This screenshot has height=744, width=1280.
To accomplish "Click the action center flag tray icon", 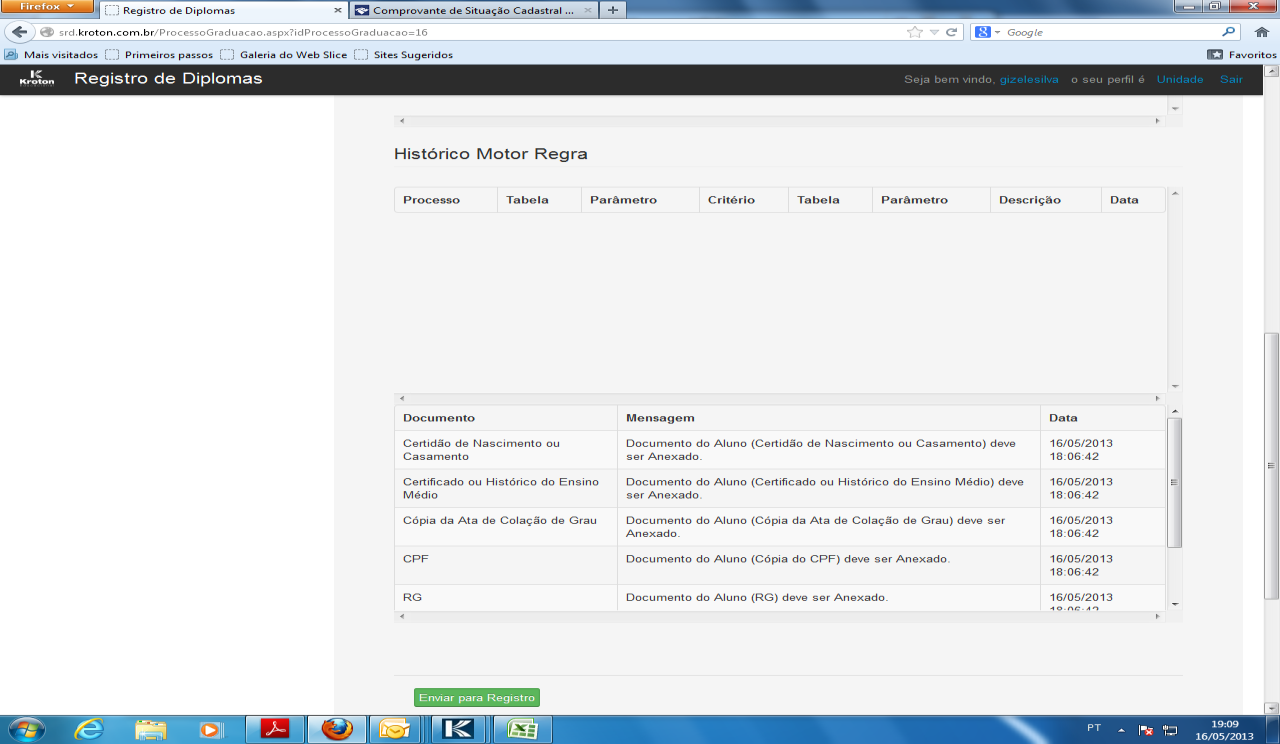I will point(1146,729).
